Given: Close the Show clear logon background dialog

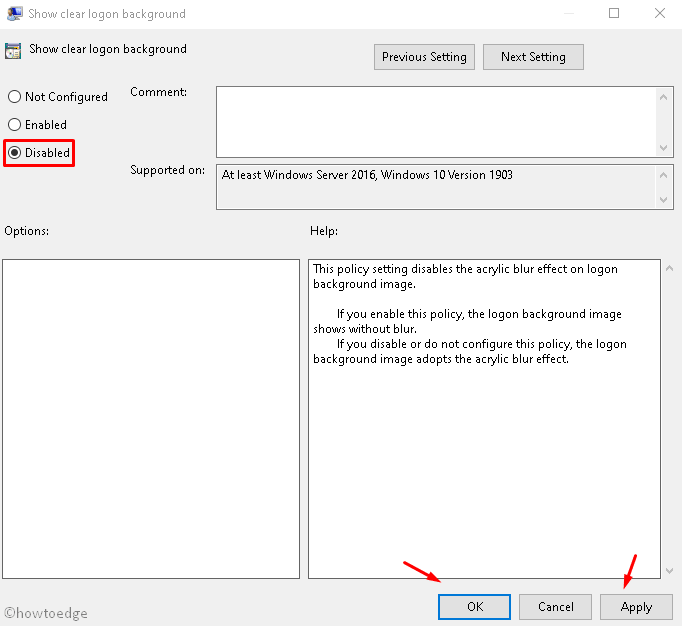Looking at the screenshot, I should click(x=659, y=14).
